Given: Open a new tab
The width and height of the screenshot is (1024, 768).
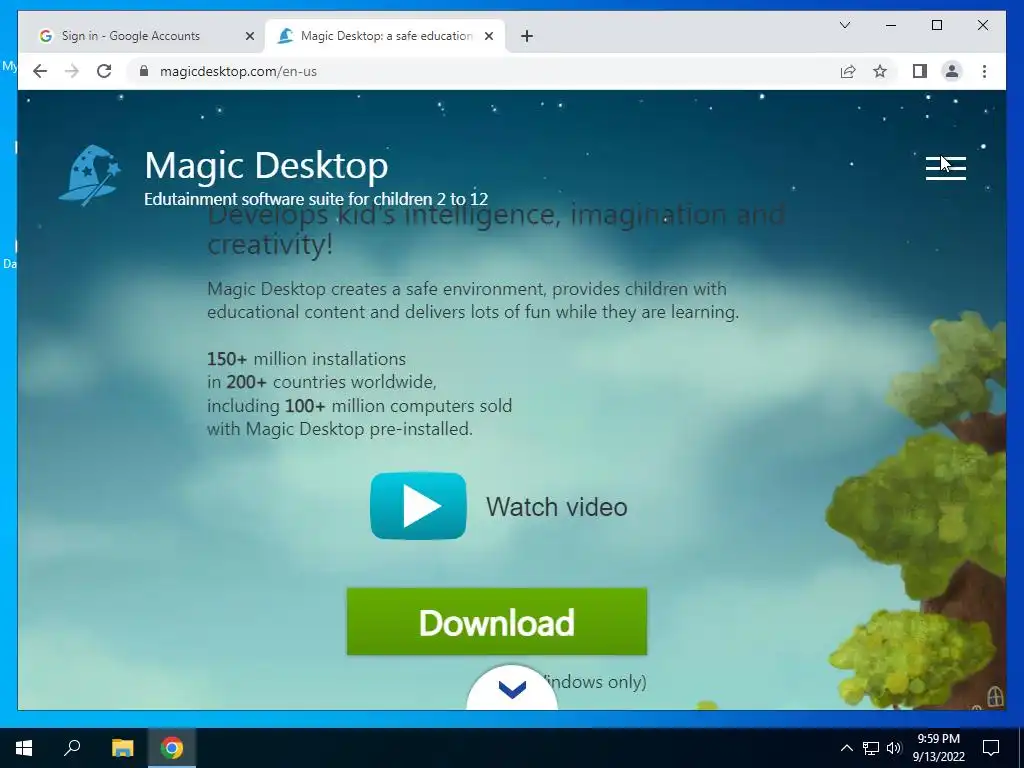Looking at the screenshot, I should coord(527,36).
